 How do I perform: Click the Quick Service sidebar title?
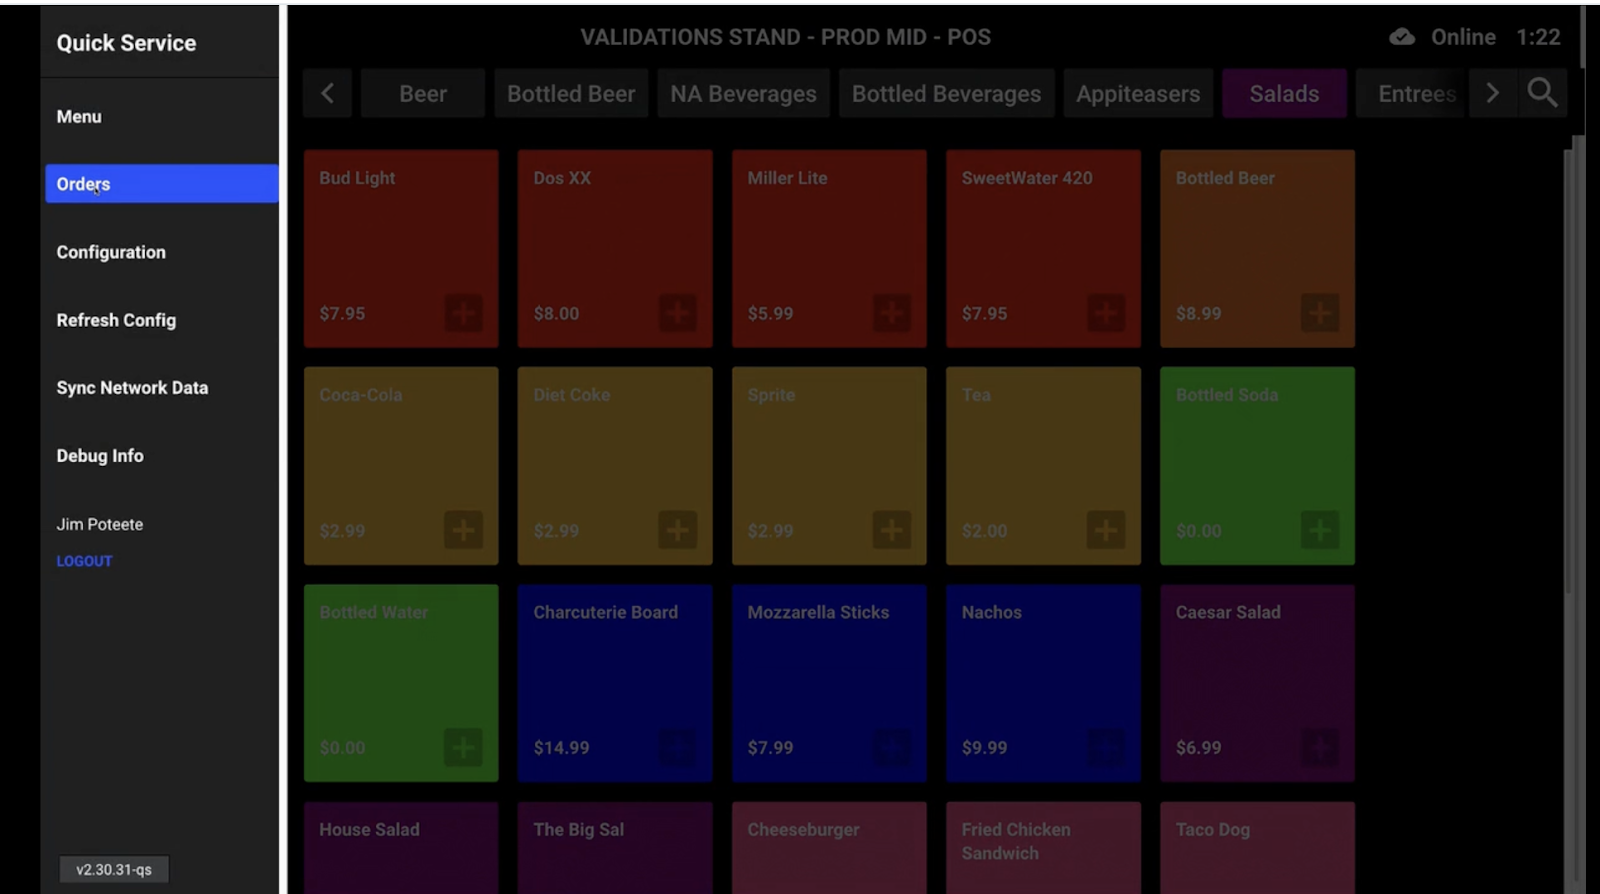point(126,43)
